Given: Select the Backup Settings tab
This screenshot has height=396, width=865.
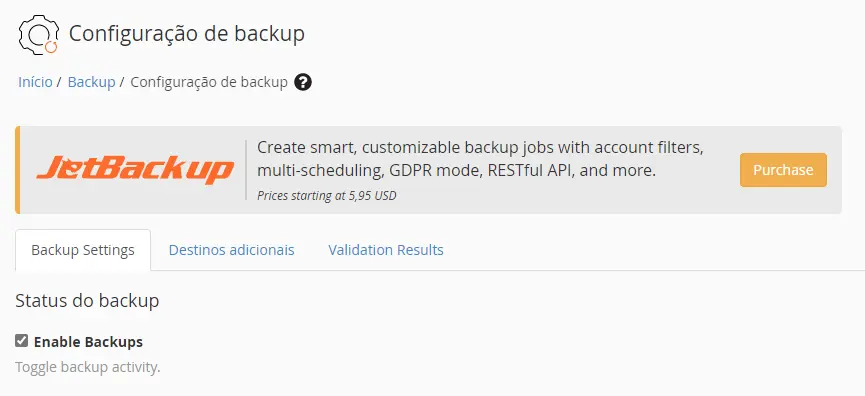Looking at the screenshot, I should [83, 250].
